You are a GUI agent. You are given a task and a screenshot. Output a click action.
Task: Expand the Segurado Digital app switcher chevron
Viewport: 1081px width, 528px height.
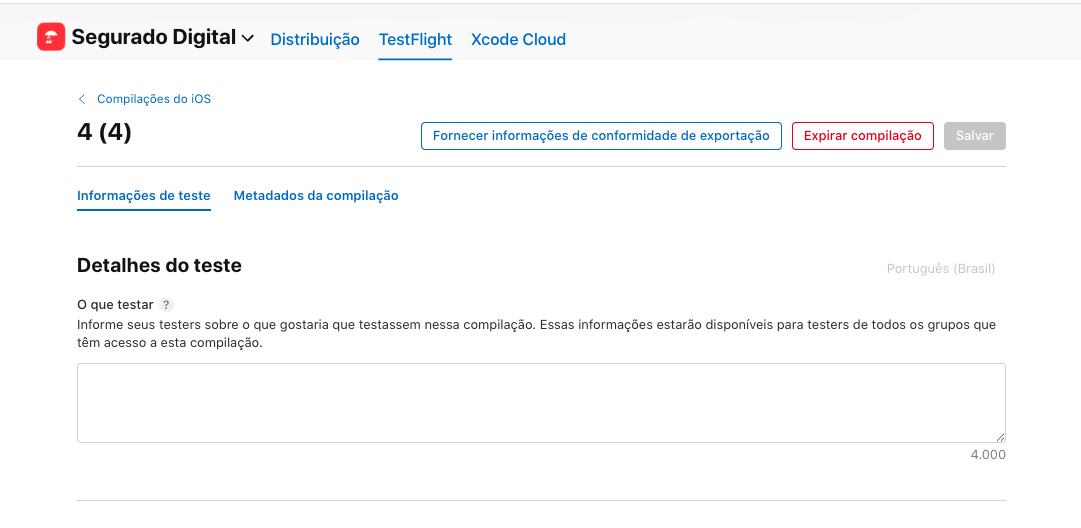click(248, 39)
